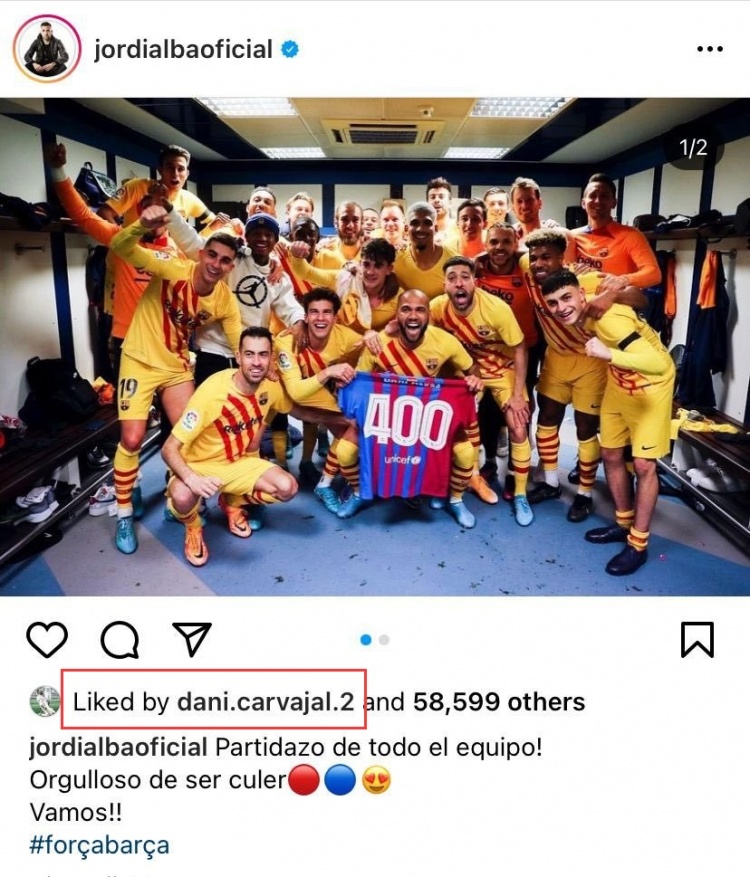Open the jordialbaoficial username in the header
This screenshot has width=750, height=877.
pyautogui.click(x=183, y=49)
